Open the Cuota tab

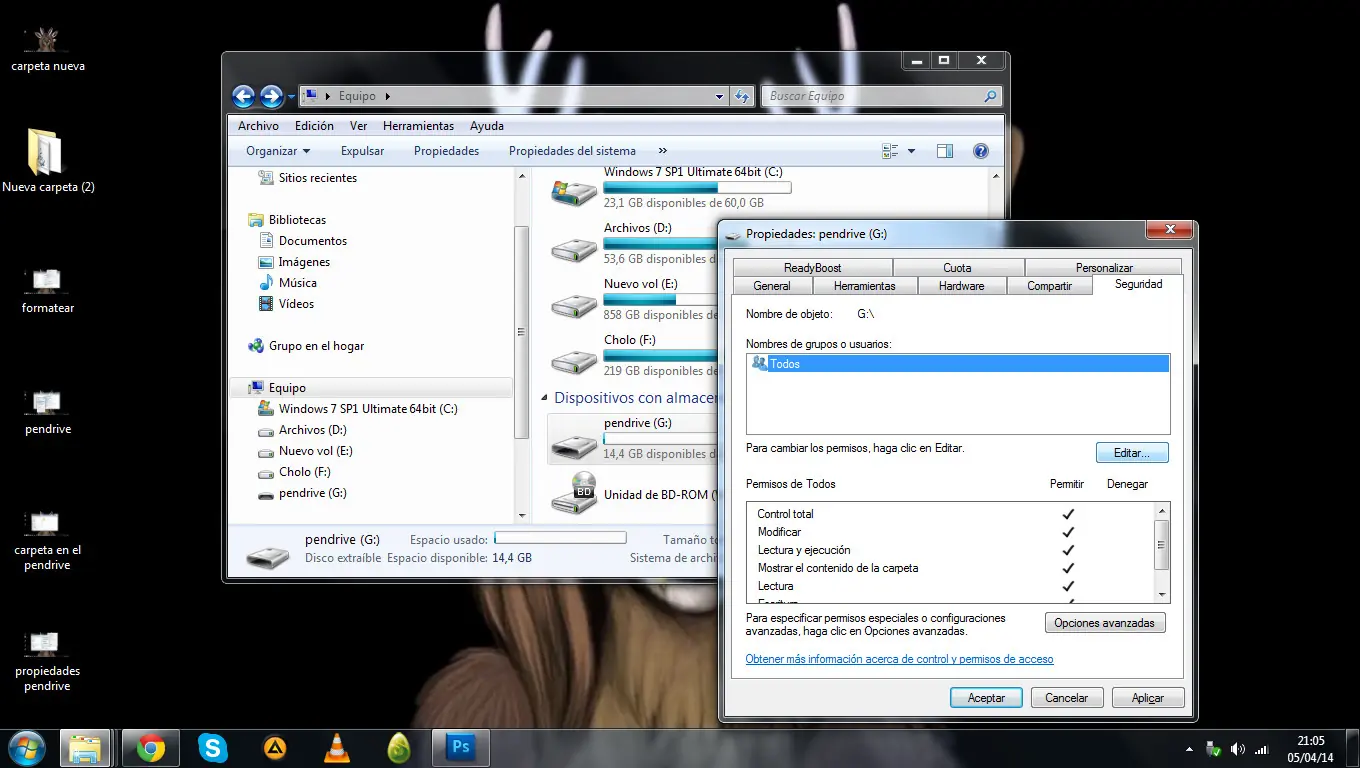click(x=957, y=268)
